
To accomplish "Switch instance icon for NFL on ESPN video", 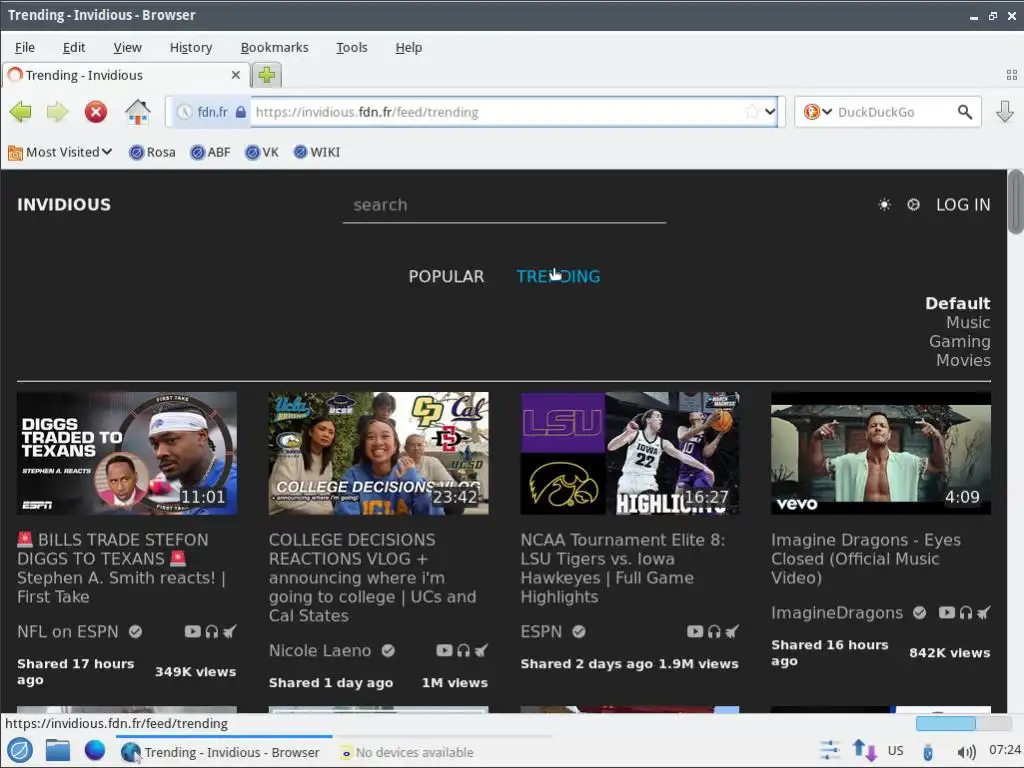I will coord(229,632).
